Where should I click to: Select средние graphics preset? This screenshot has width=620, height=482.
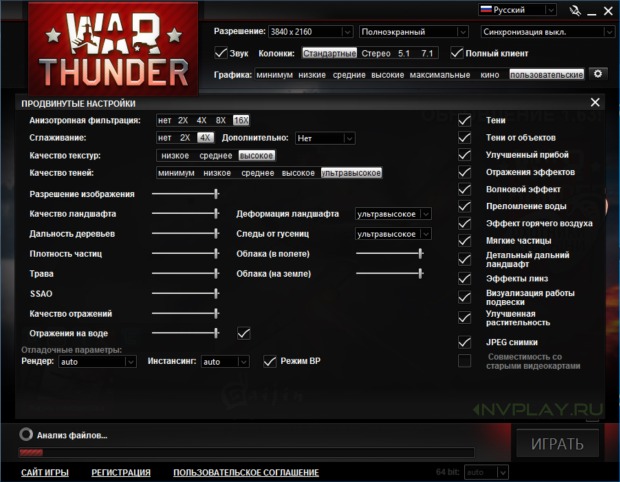[349, 75]
